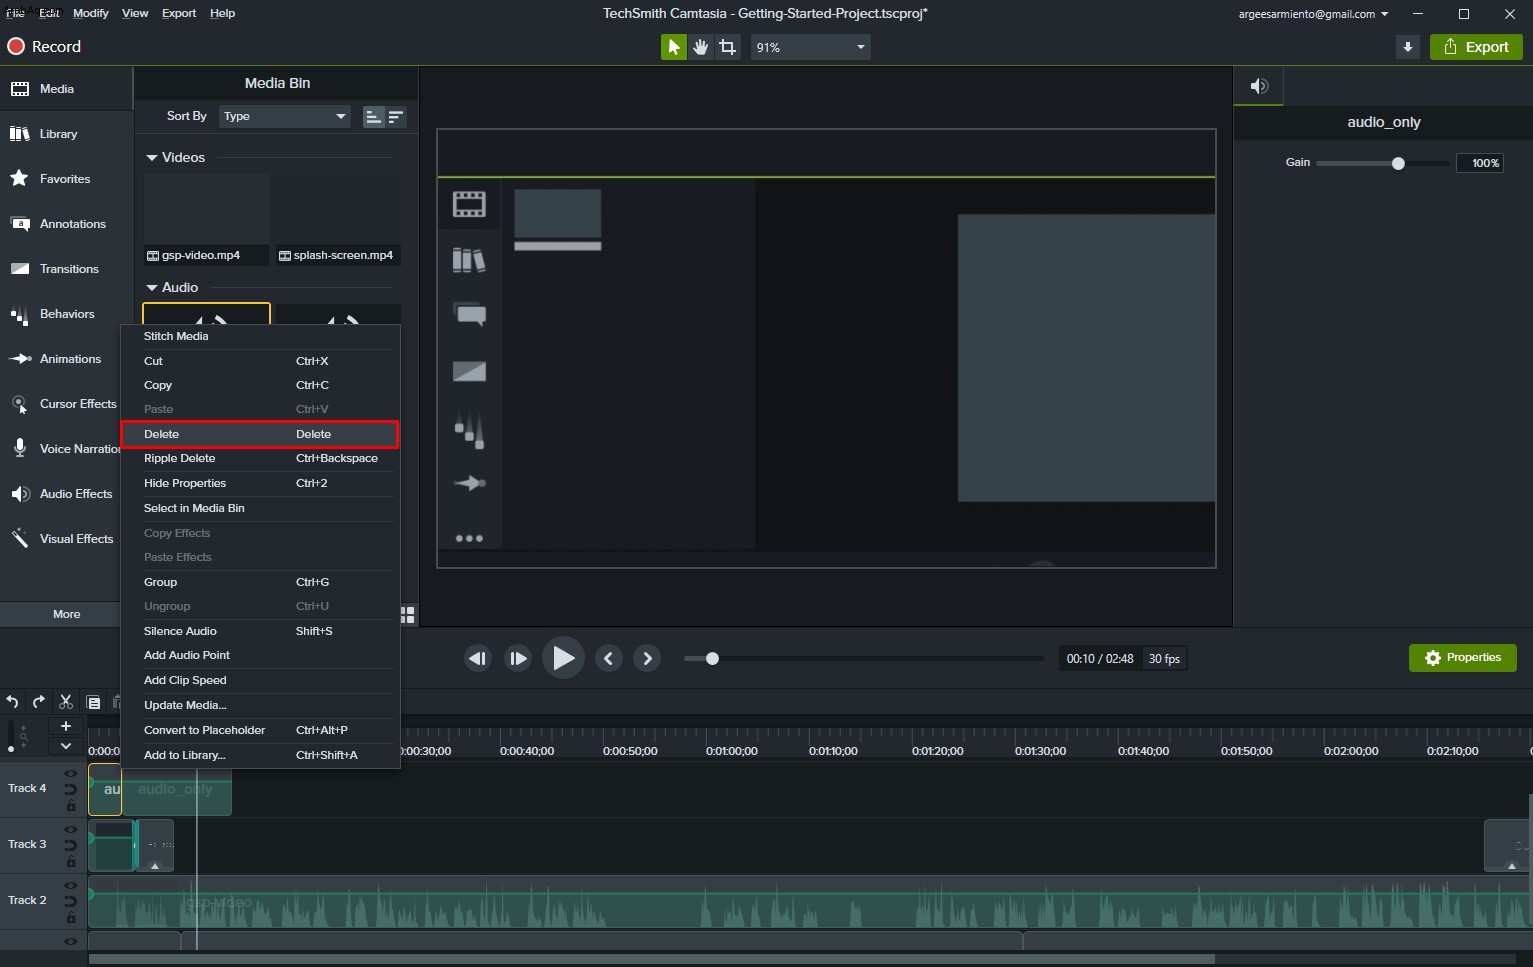This screenshot has width=1533, height=967.
Task: Click the Properties button
Action: (1463, 658)
